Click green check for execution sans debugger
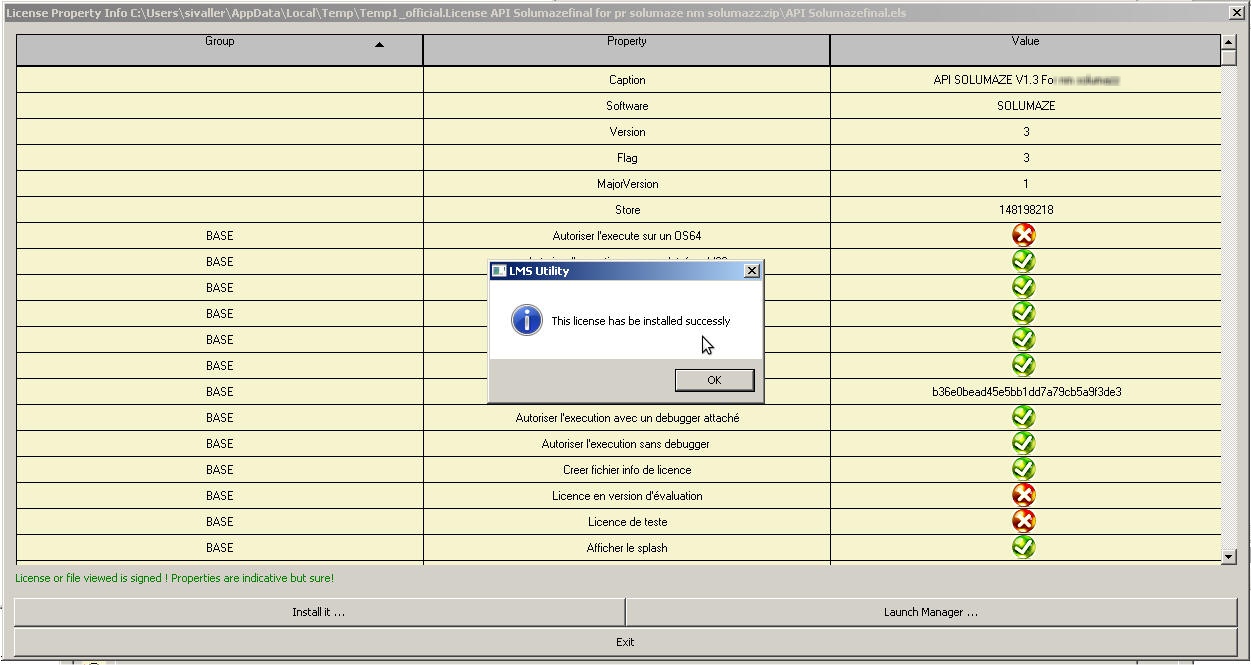 (1023, 443)
